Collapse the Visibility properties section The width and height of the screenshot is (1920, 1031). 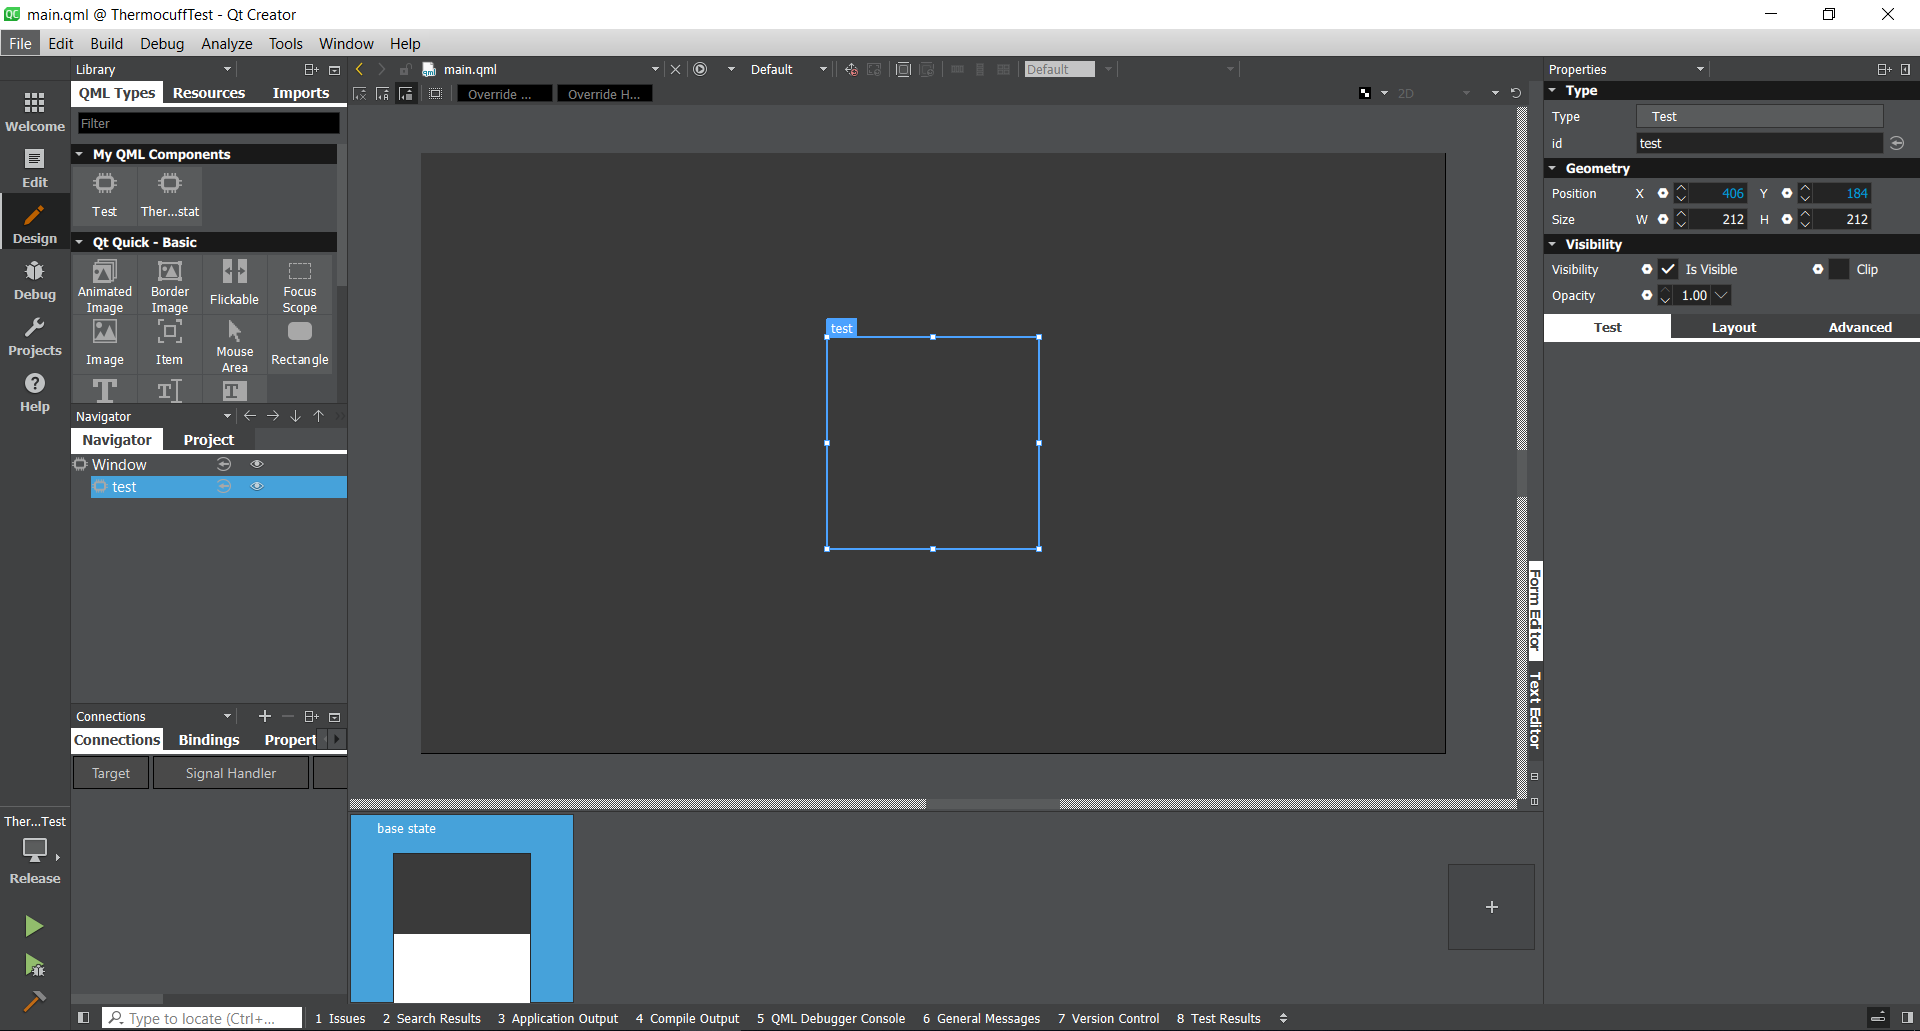[1552, 244]
